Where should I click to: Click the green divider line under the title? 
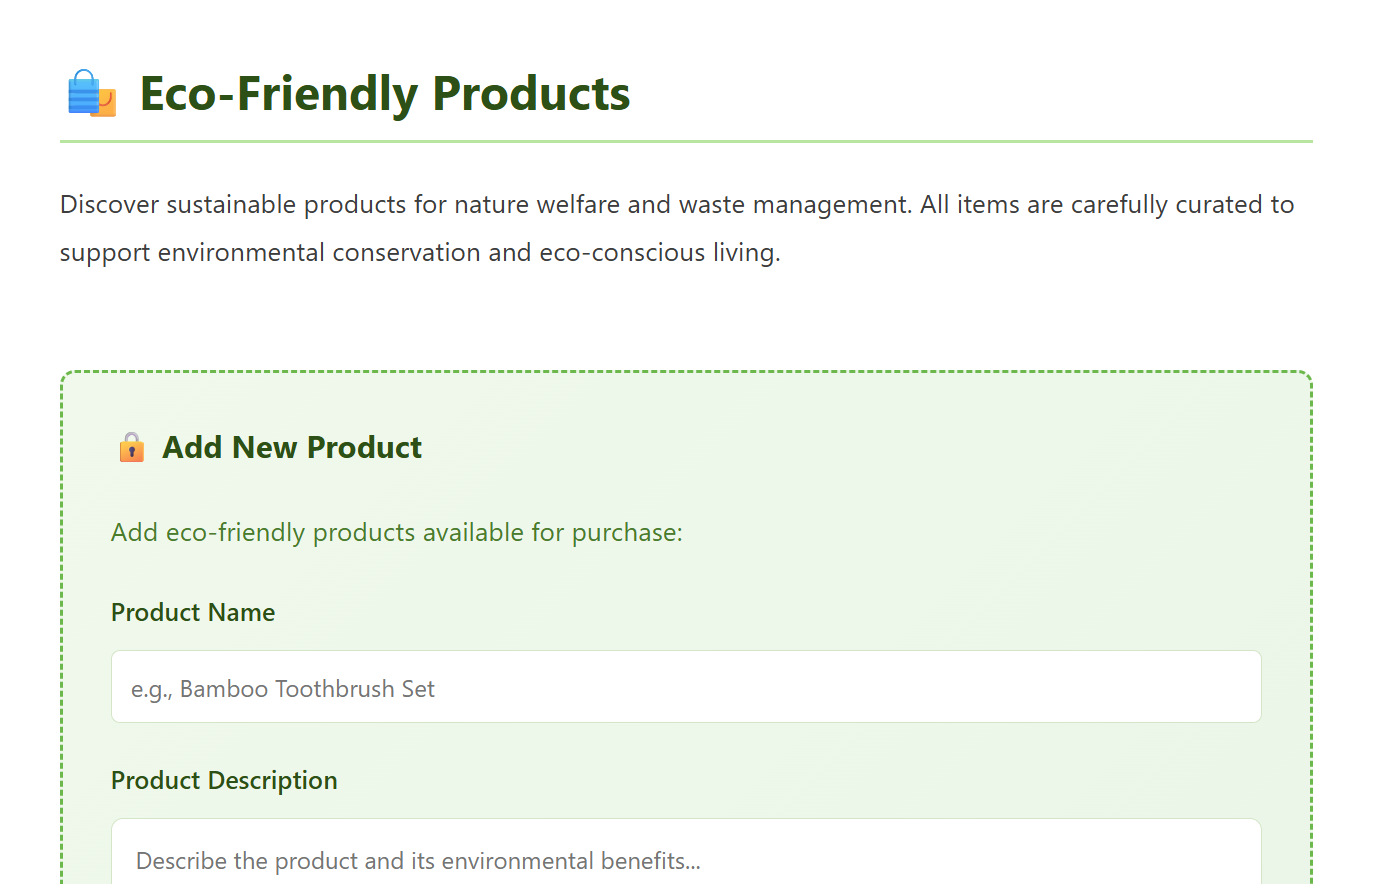coord(686,141)
